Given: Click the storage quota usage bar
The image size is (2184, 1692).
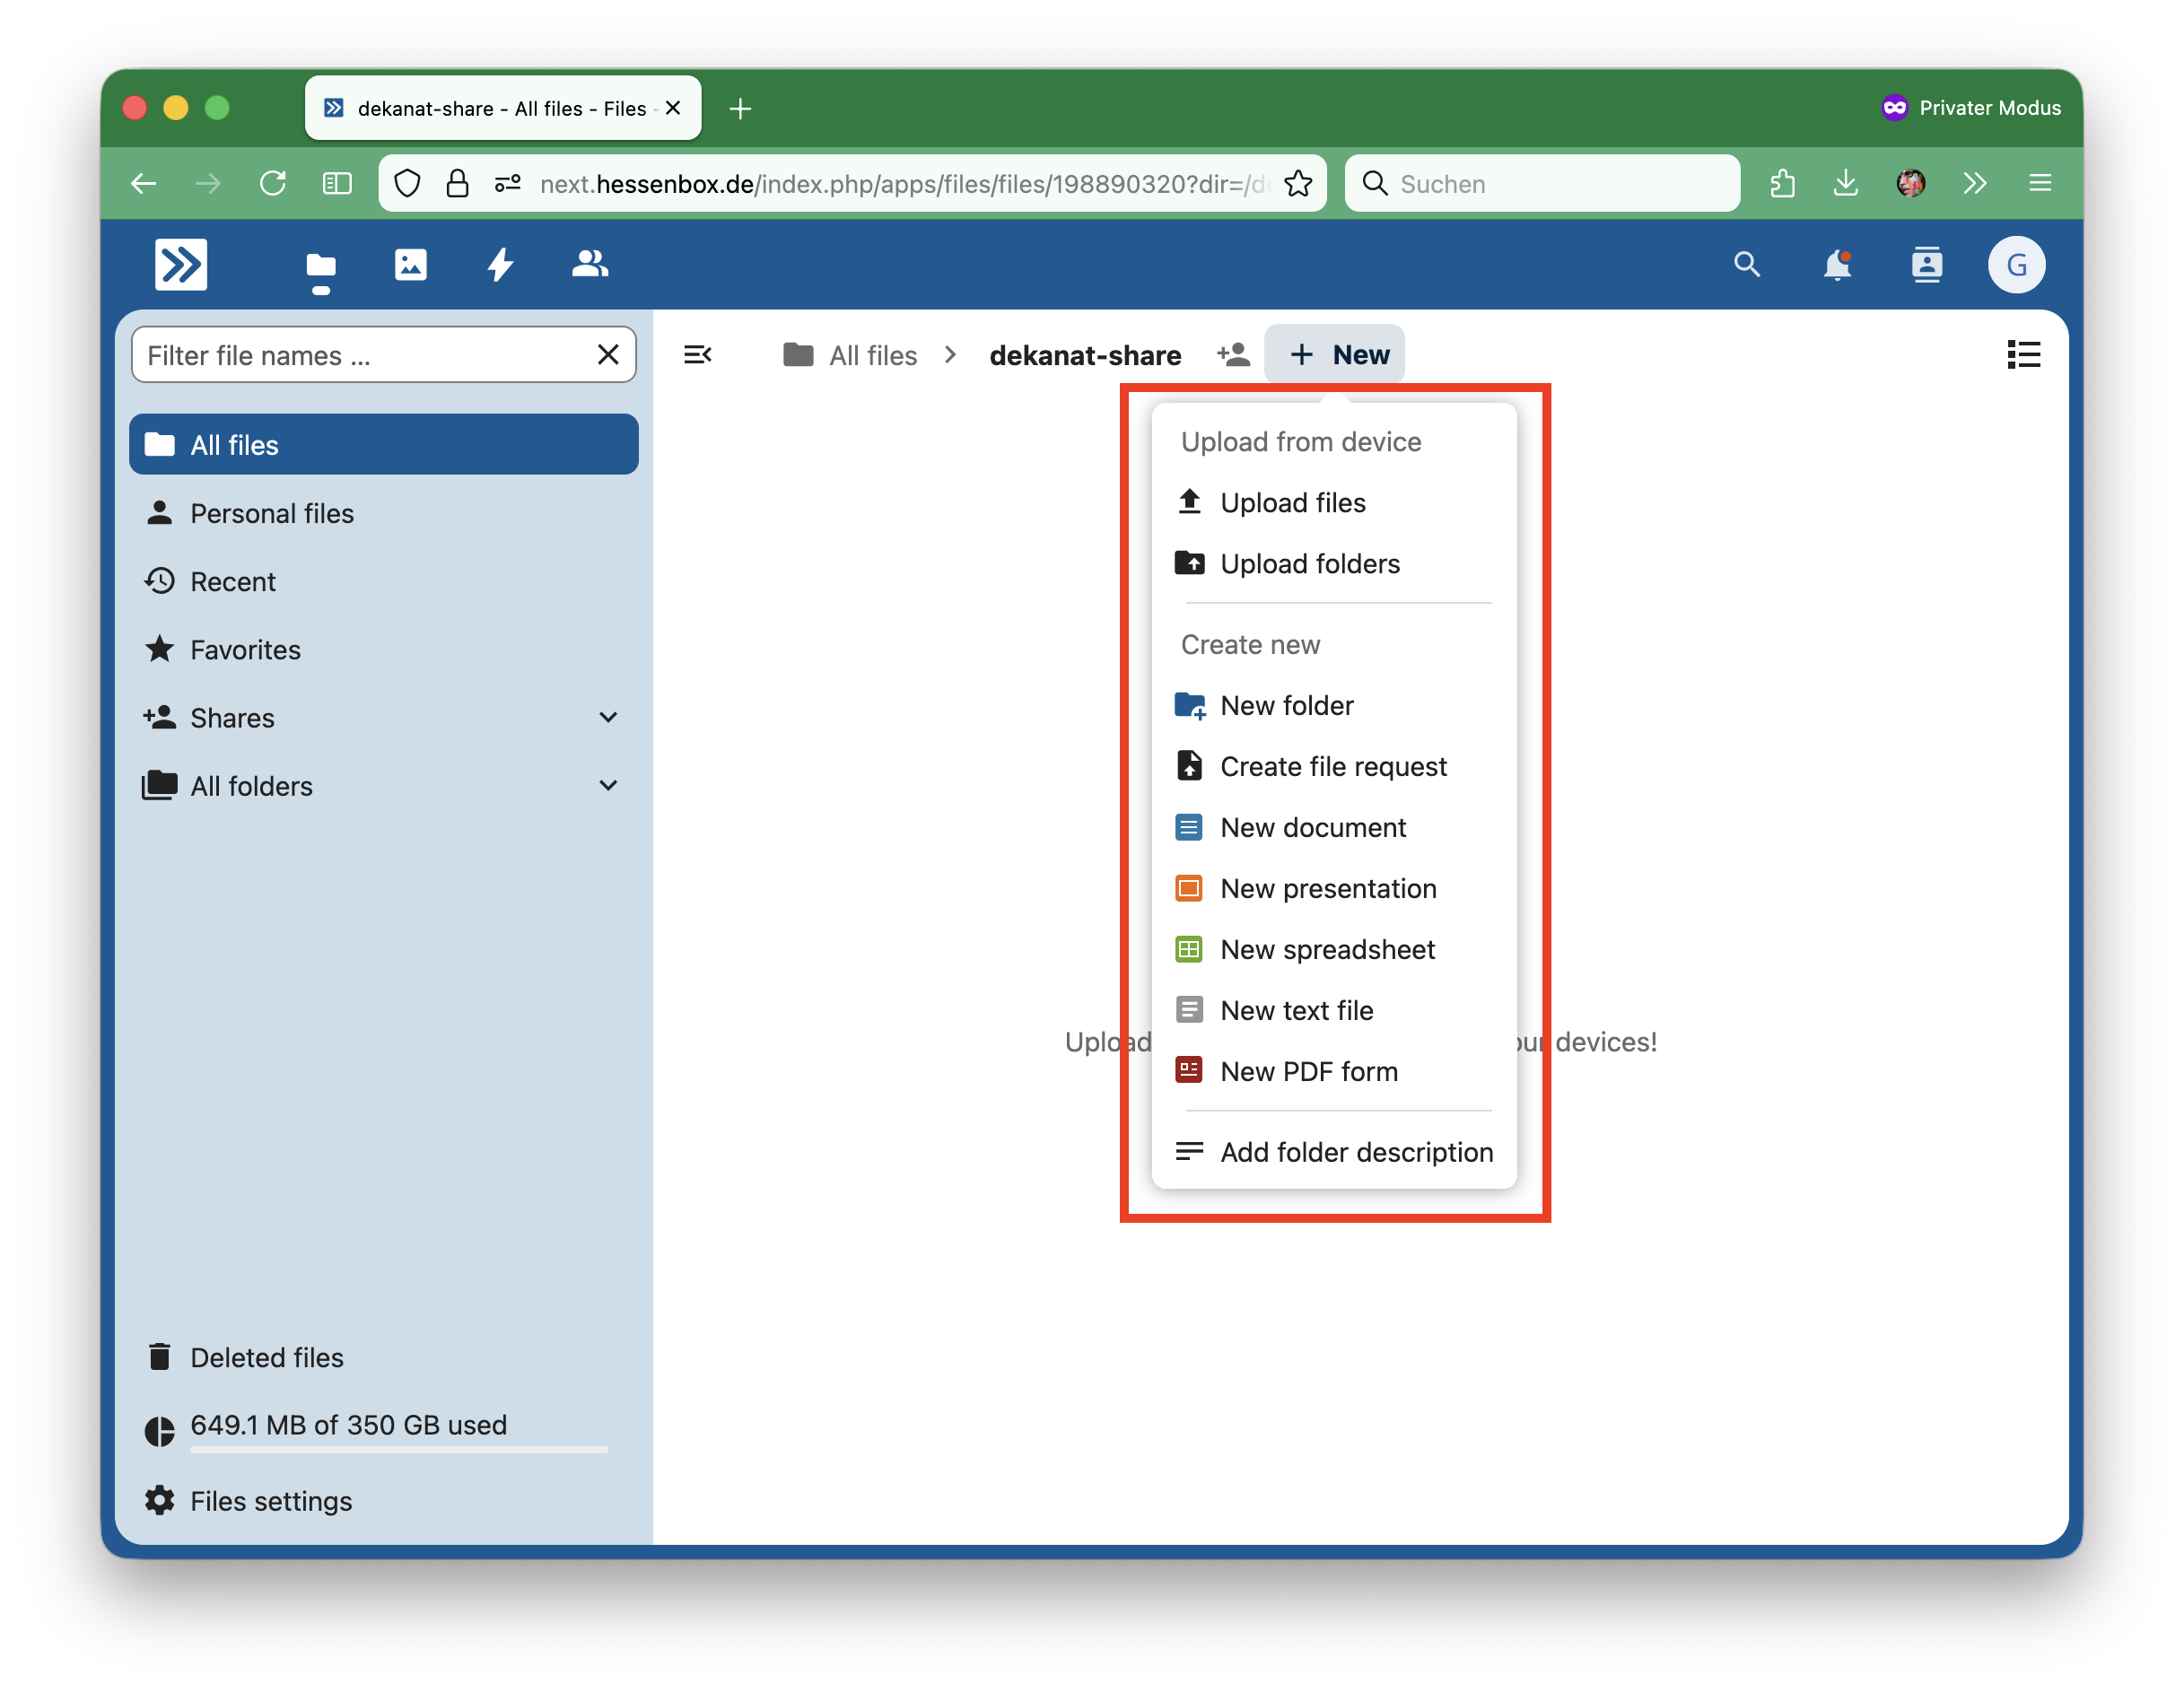Looking at the screenshot, I should (398, 1448).
